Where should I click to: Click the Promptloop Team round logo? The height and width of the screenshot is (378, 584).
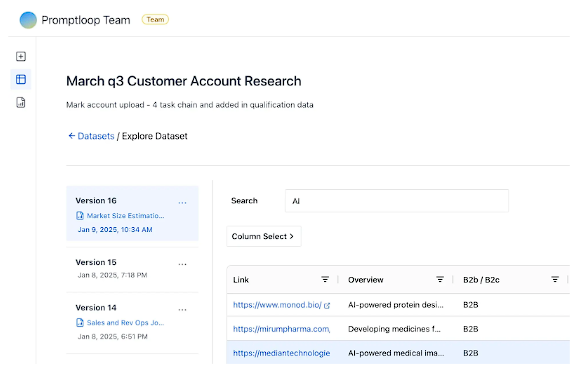[x=28, y=20]
